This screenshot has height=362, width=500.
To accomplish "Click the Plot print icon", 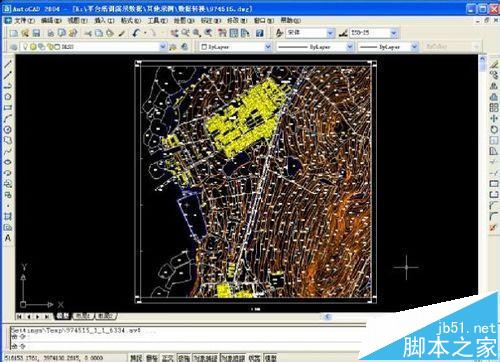I will tap(51, 33).
